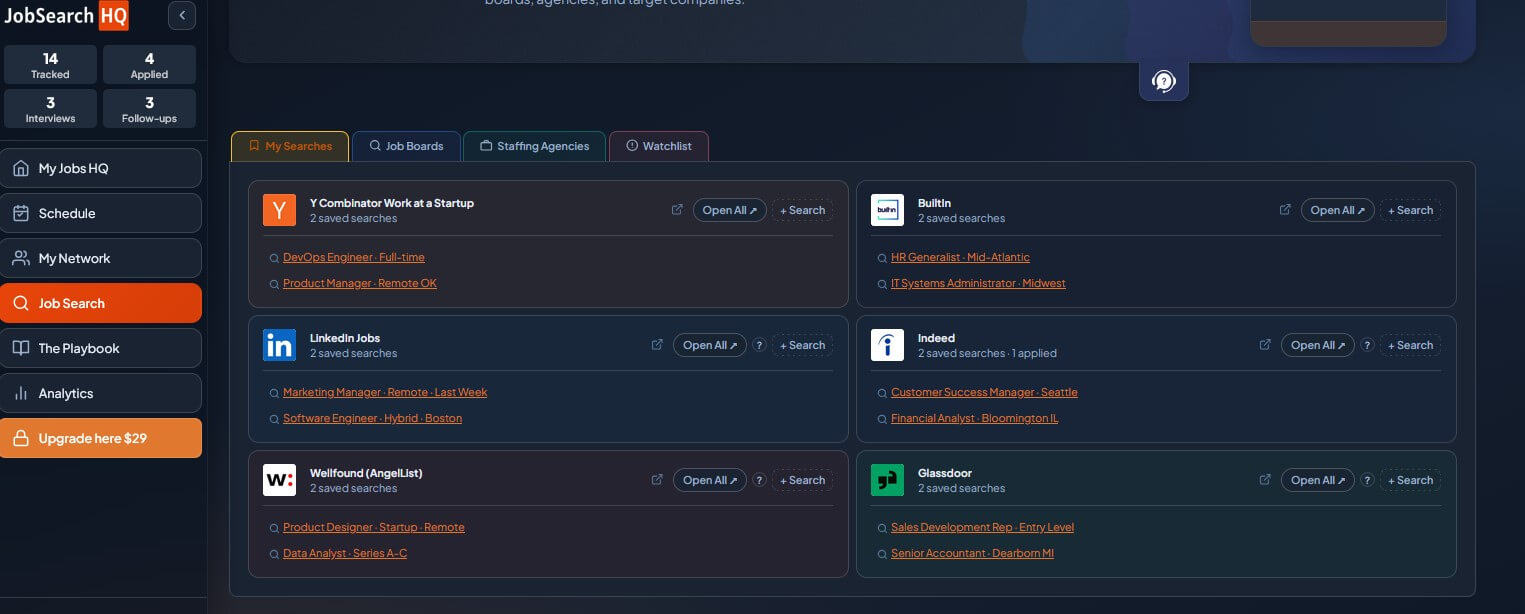The image size is (1525, 614).
Task: Click Upgrade here $29 button
Action: tap(101, 438)
